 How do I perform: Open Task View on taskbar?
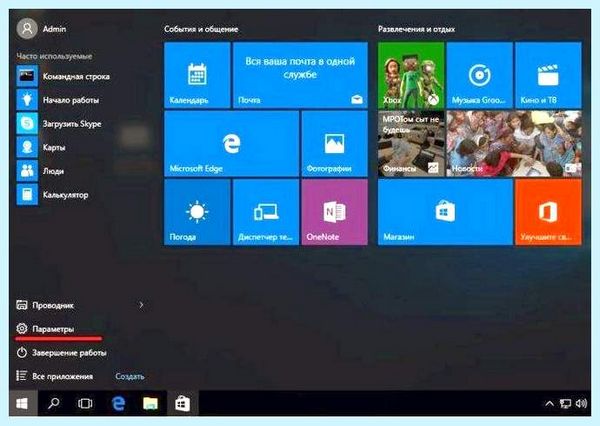click(x=85, y=403)
